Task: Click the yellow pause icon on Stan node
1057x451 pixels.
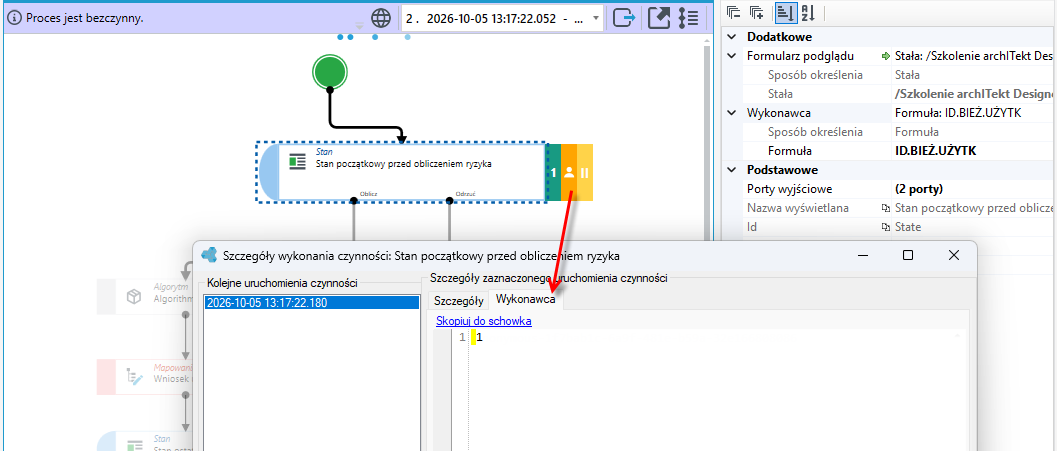Action: pyautogui.click(x=584, y=173)
